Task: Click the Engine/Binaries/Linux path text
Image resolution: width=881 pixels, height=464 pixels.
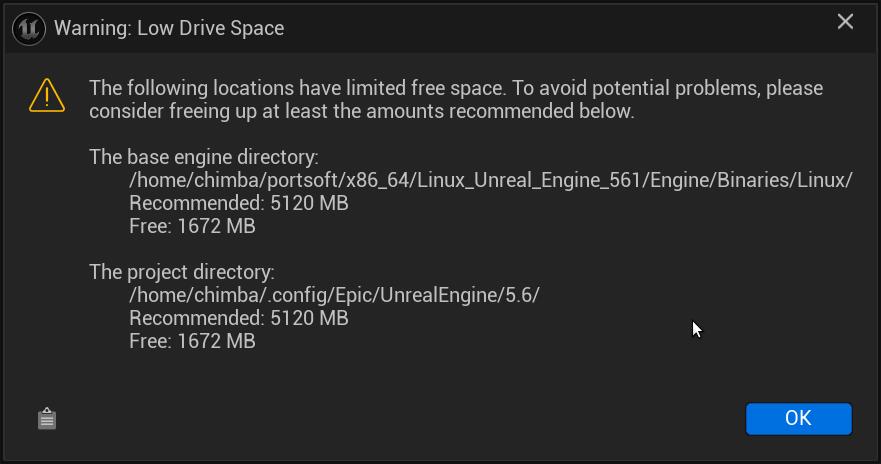Action: click(490, 180)
